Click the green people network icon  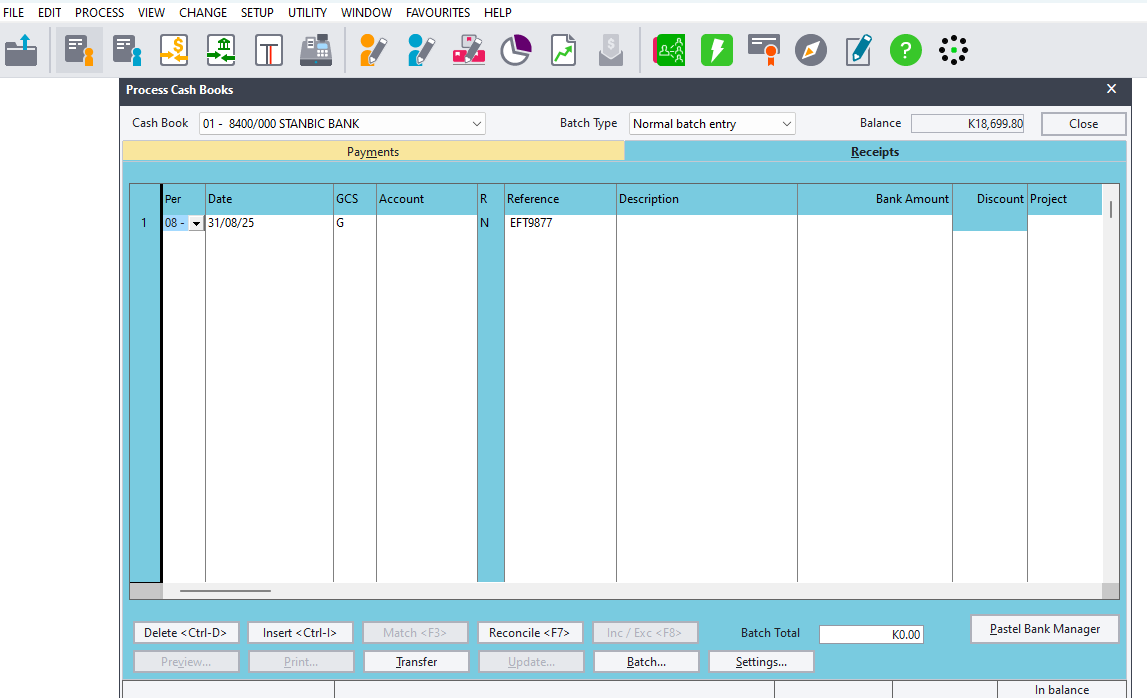pos(669,50)
